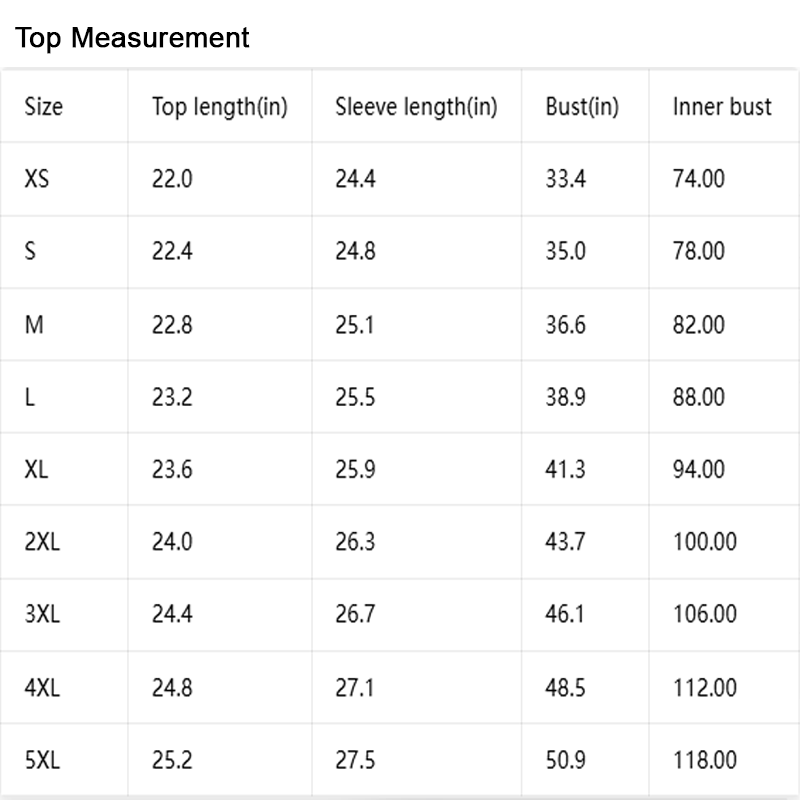The image size is (800, 800).
Task: Click sleeve length value 27.1 for 4XL
Action: click(x=355, y=688)
